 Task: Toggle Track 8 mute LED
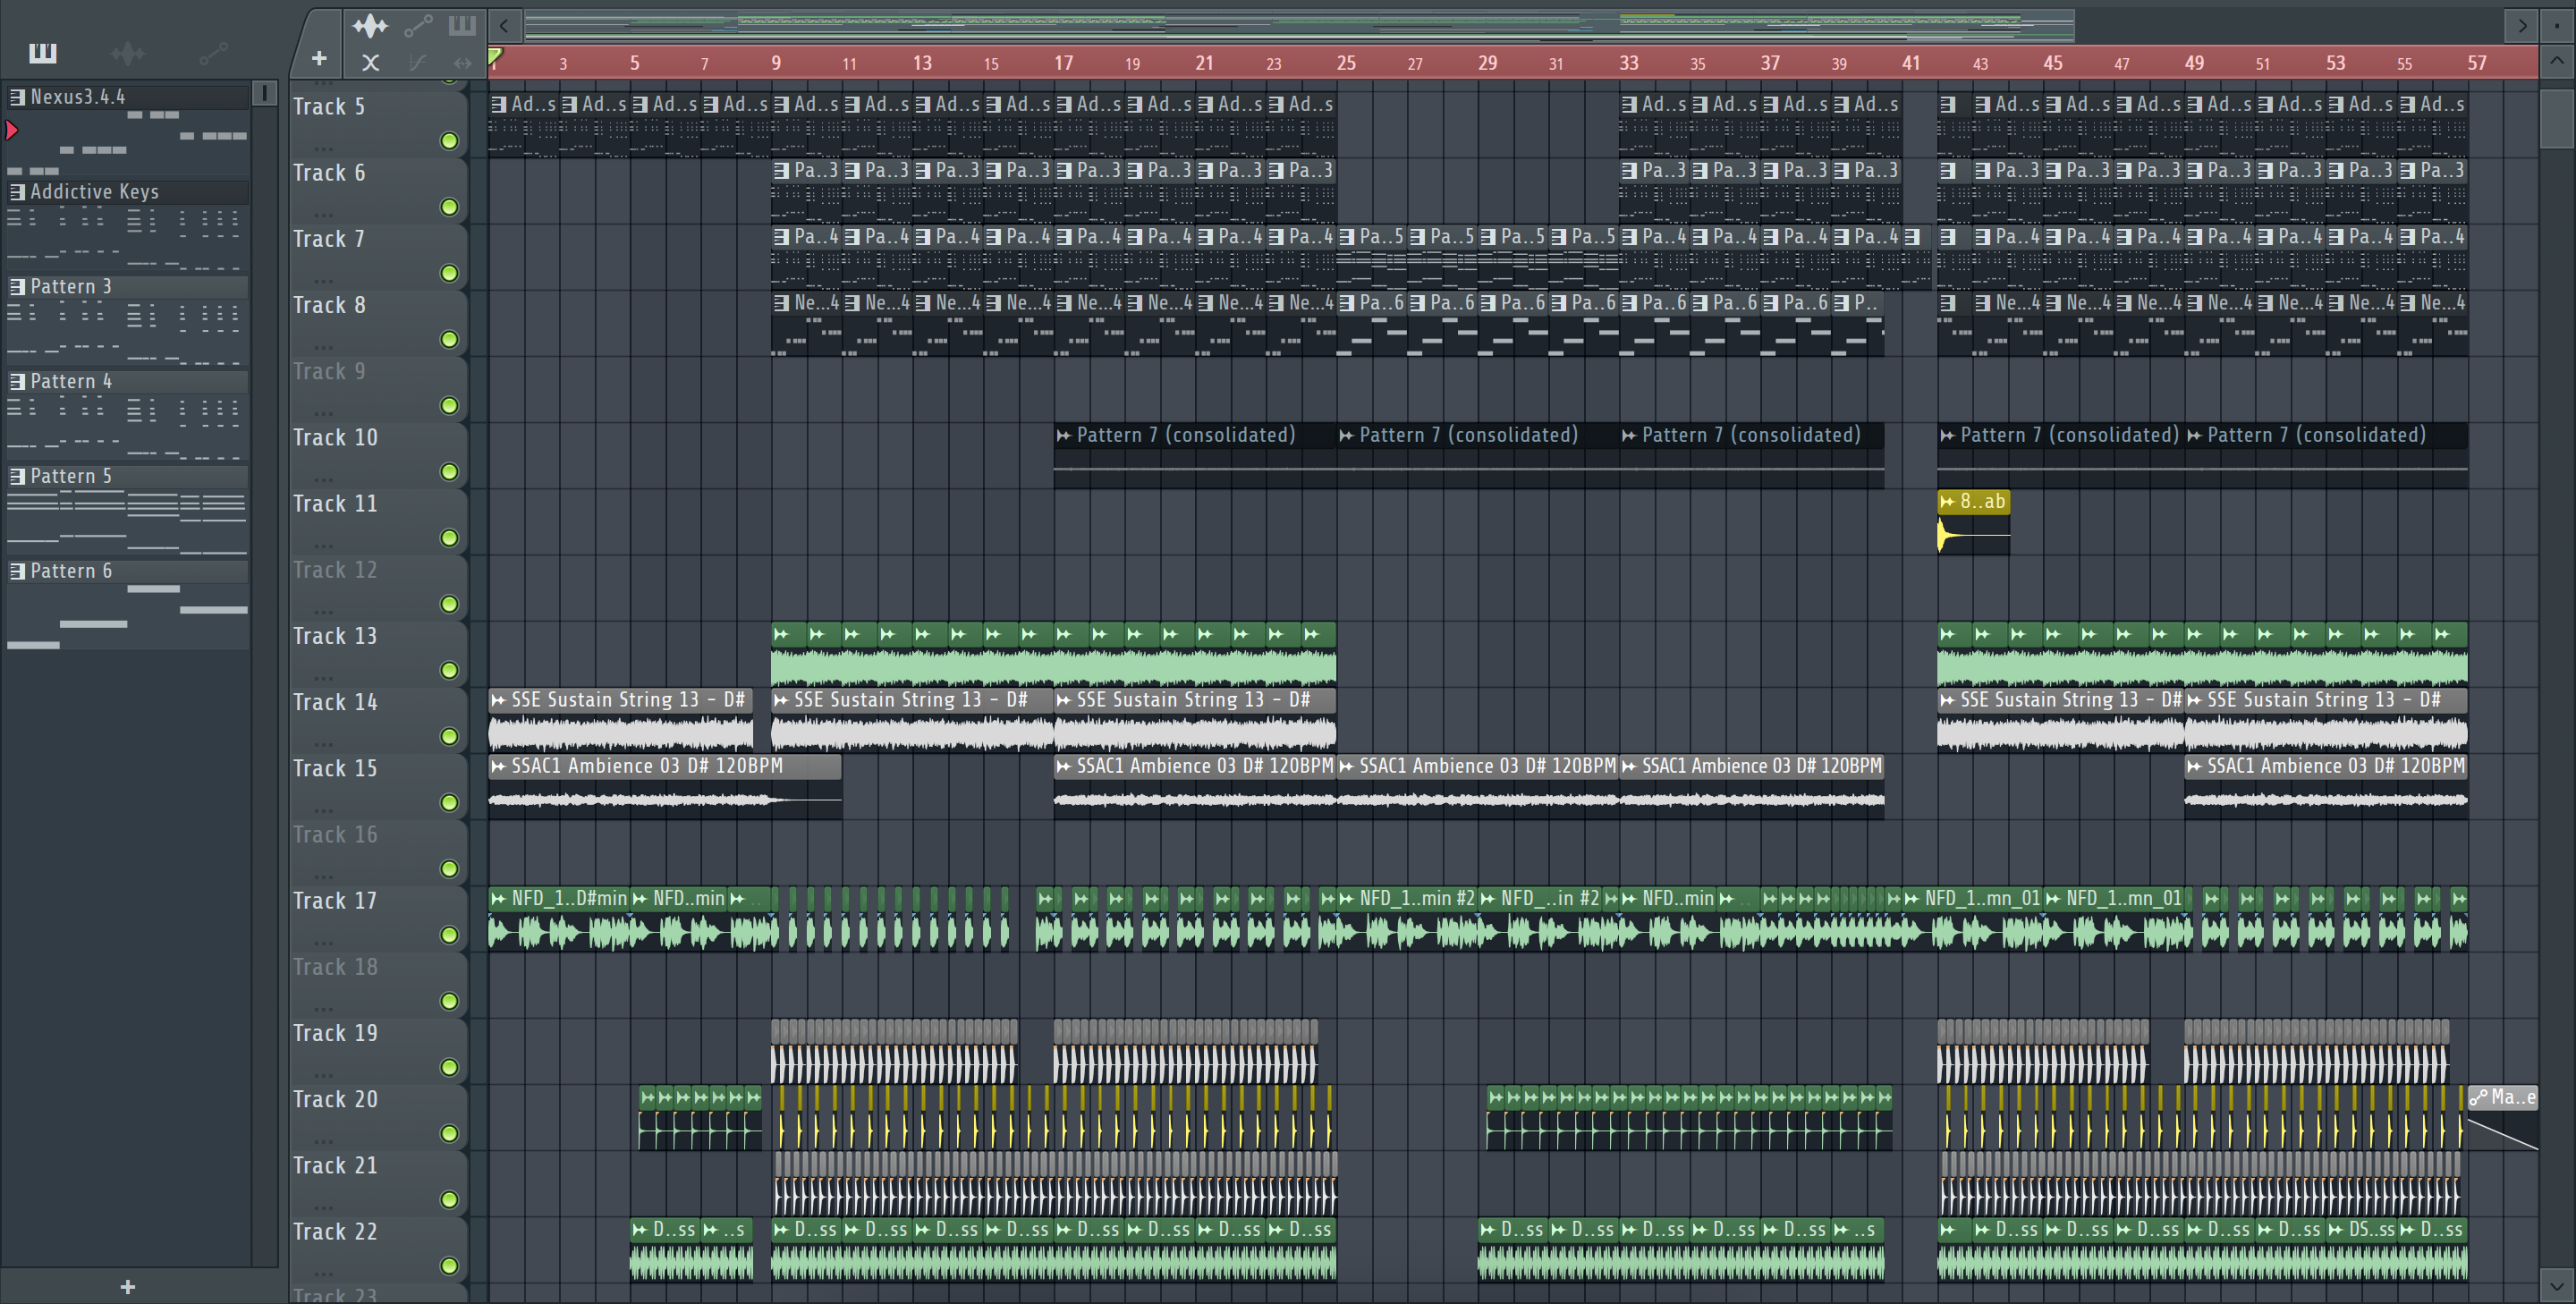[450, 339]
